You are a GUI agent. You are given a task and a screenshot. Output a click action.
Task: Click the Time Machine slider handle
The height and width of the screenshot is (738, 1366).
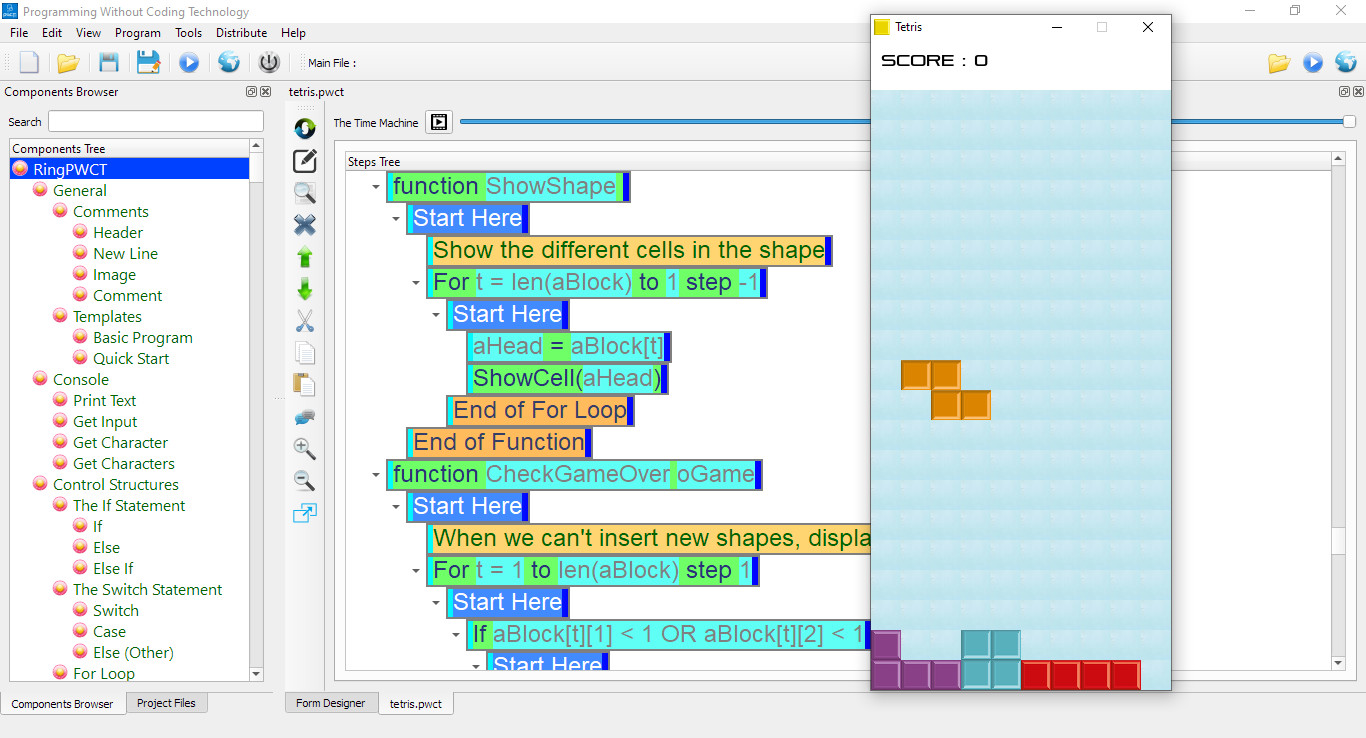(1349, 121)
